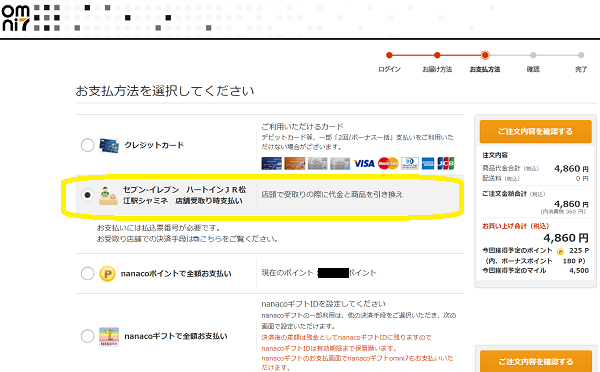
Task: Click the nanaco gift card icon
Action: pos(109,336)
